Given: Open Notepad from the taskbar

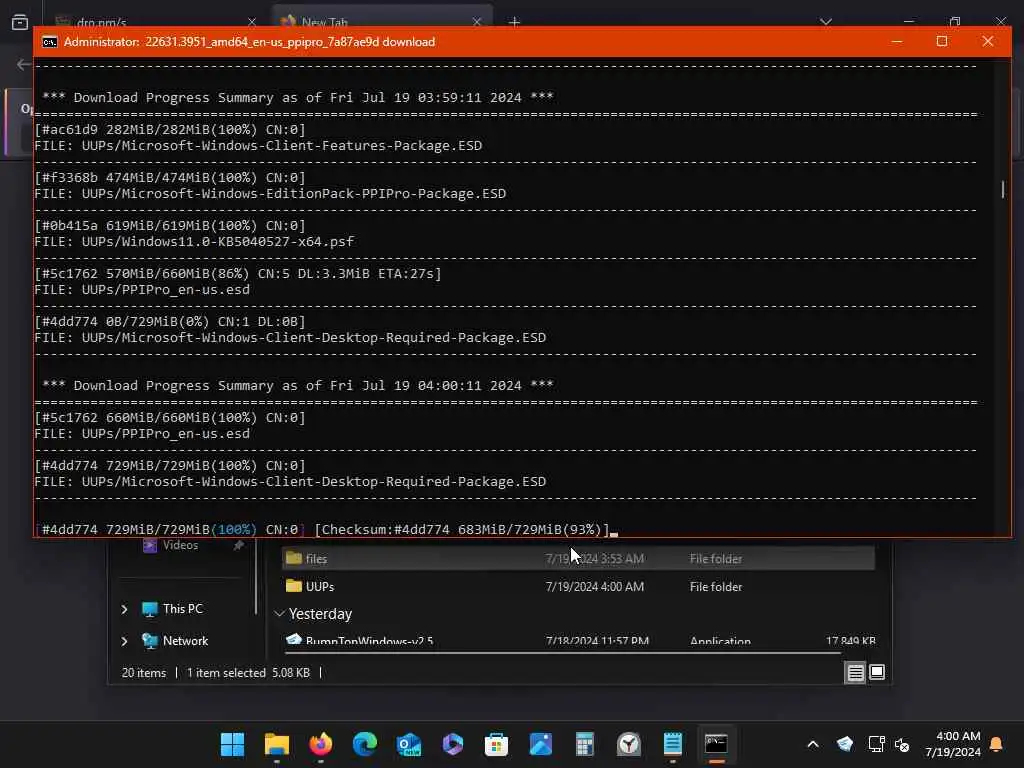Looking at the screenshot, I should [x=673, y=744].
